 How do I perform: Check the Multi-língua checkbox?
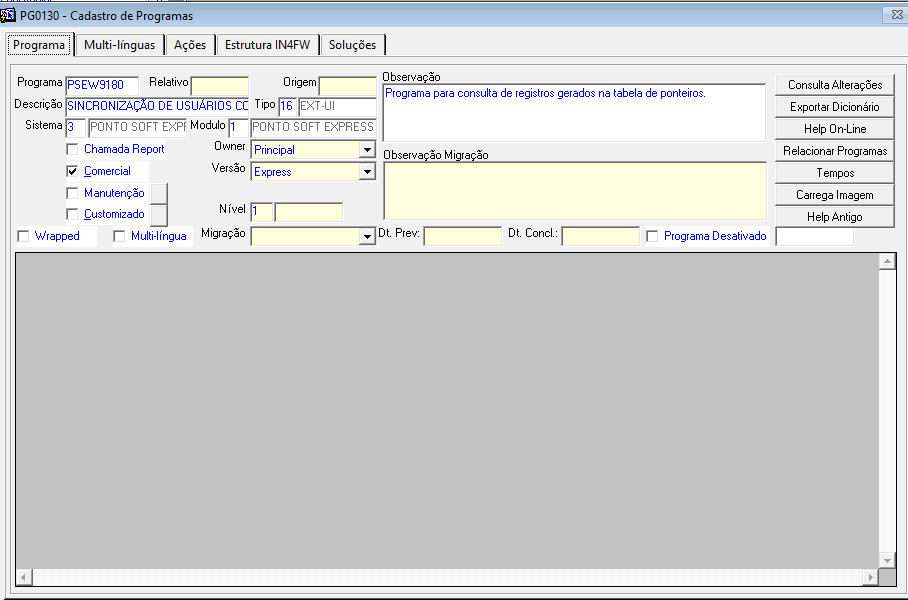point(119,236)
